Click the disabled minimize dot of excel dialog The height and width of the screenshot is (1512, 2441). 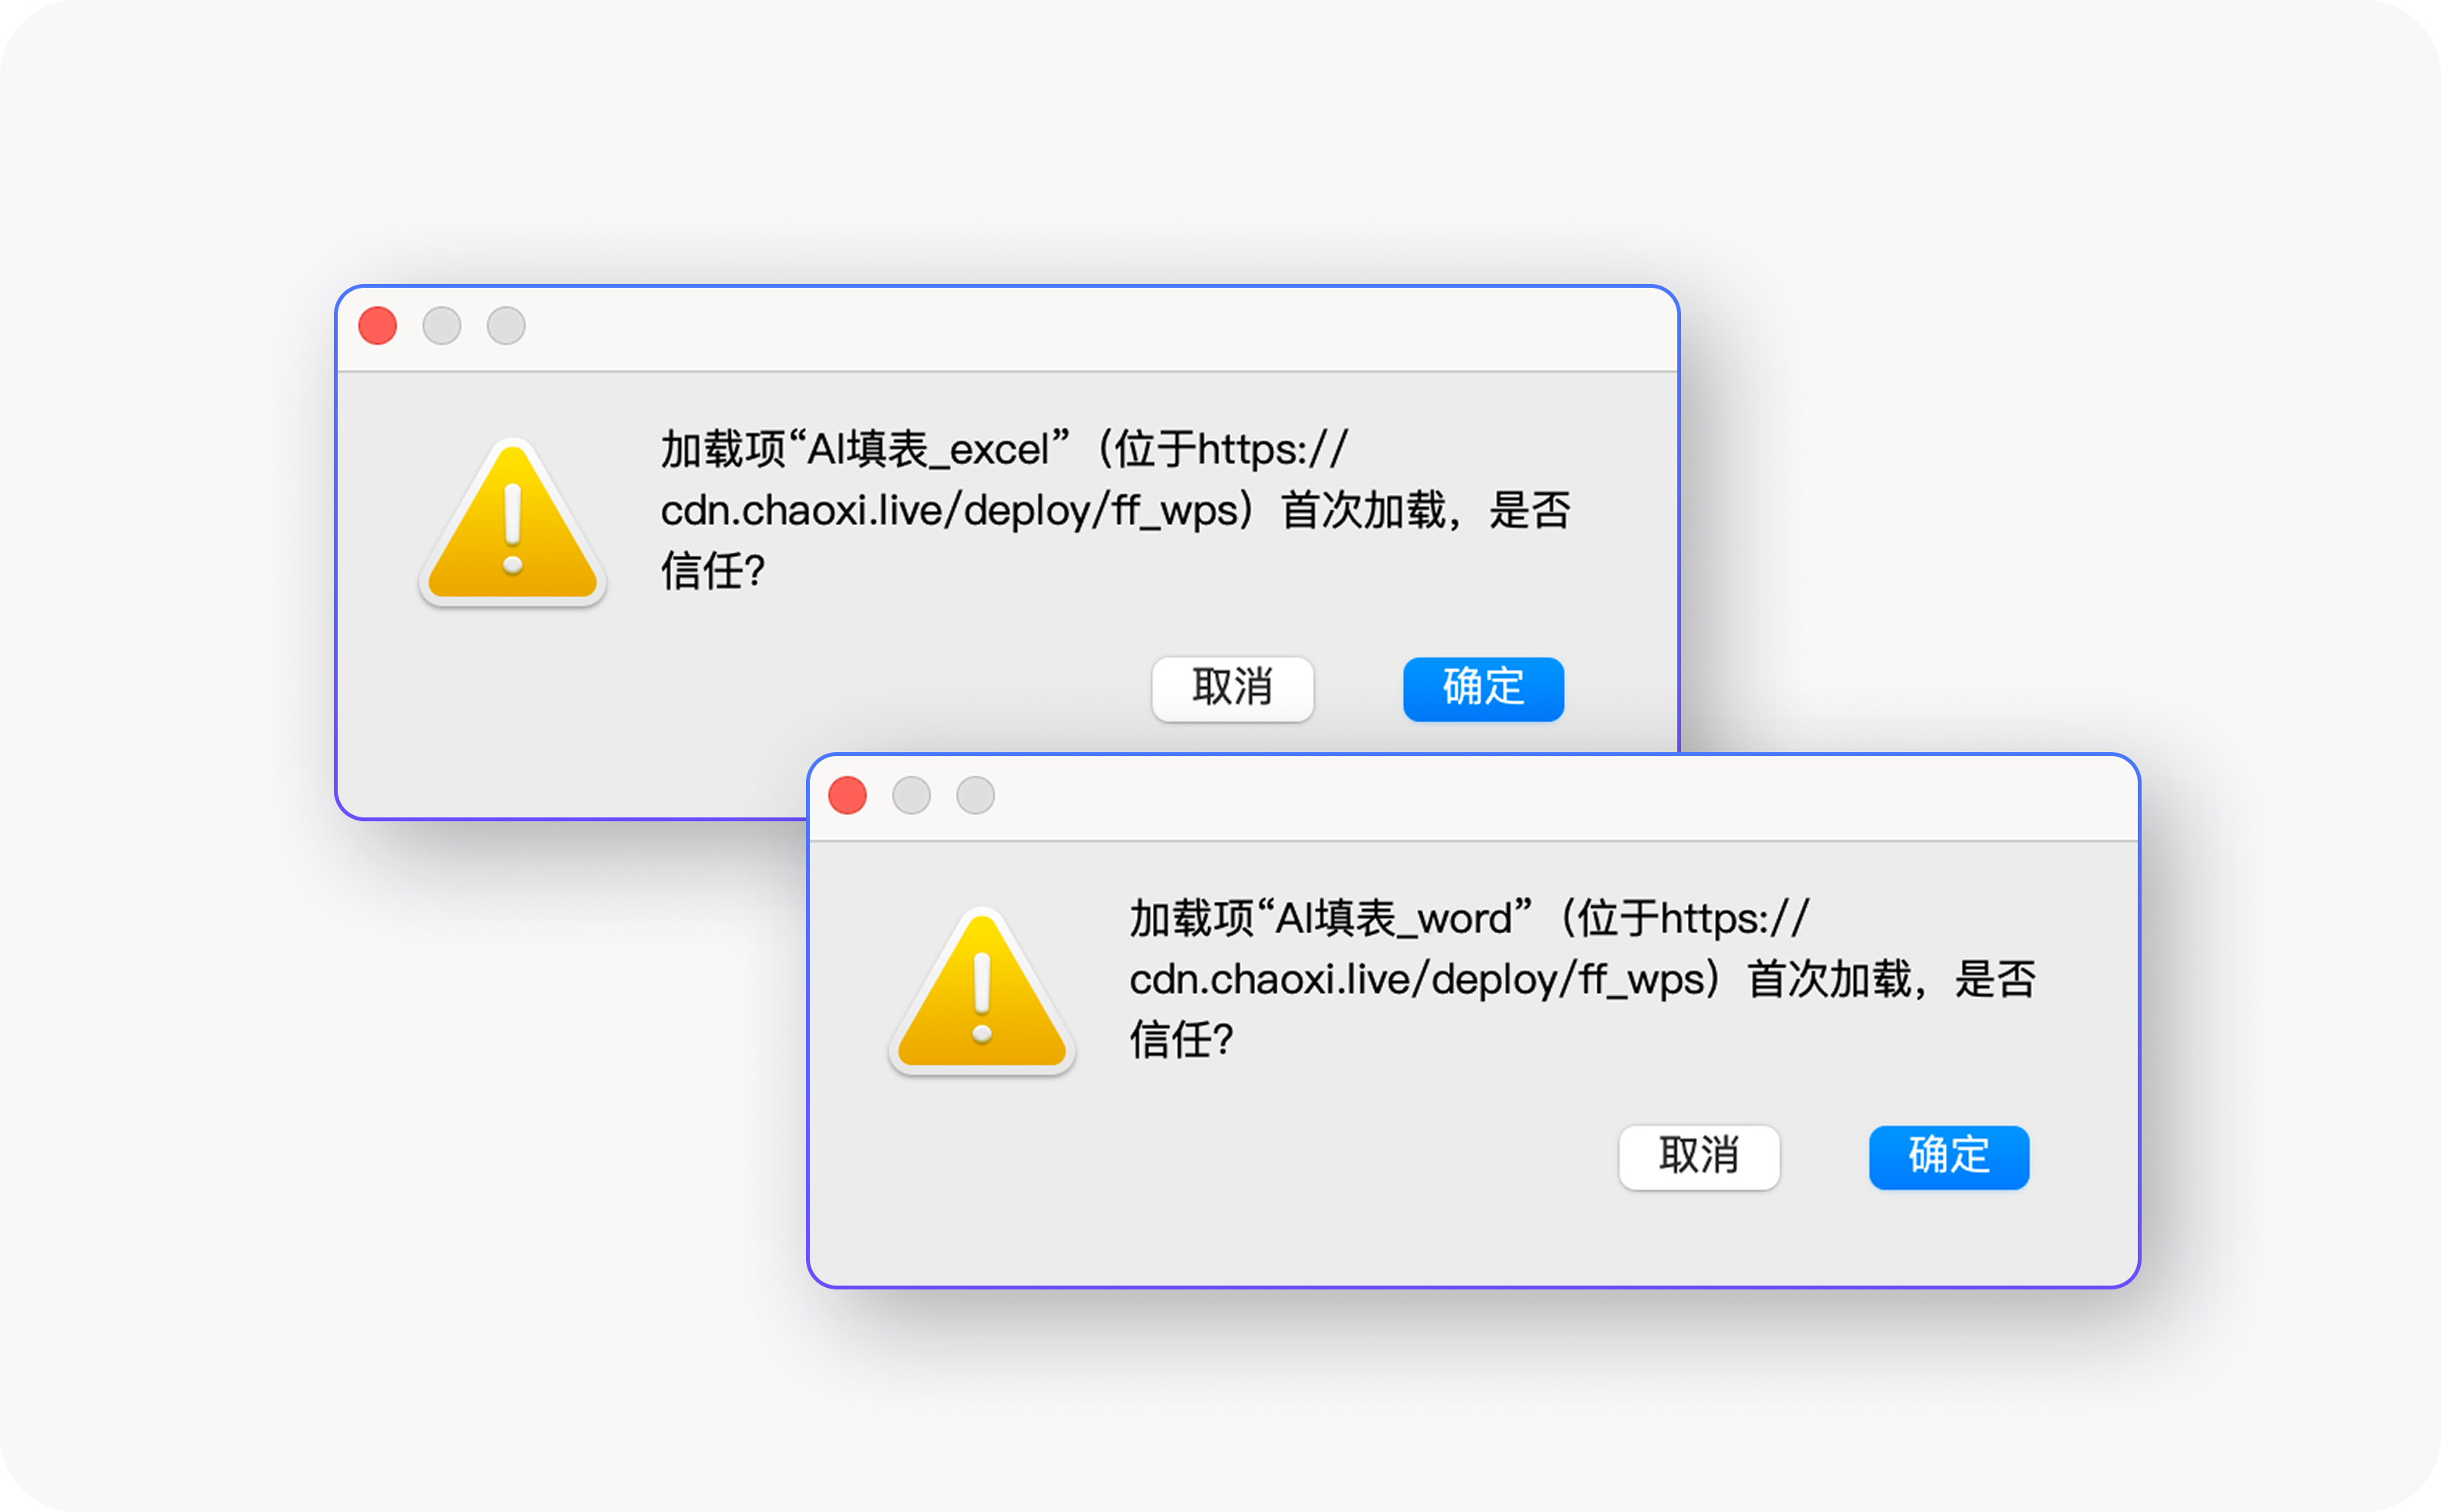[442, 326]
